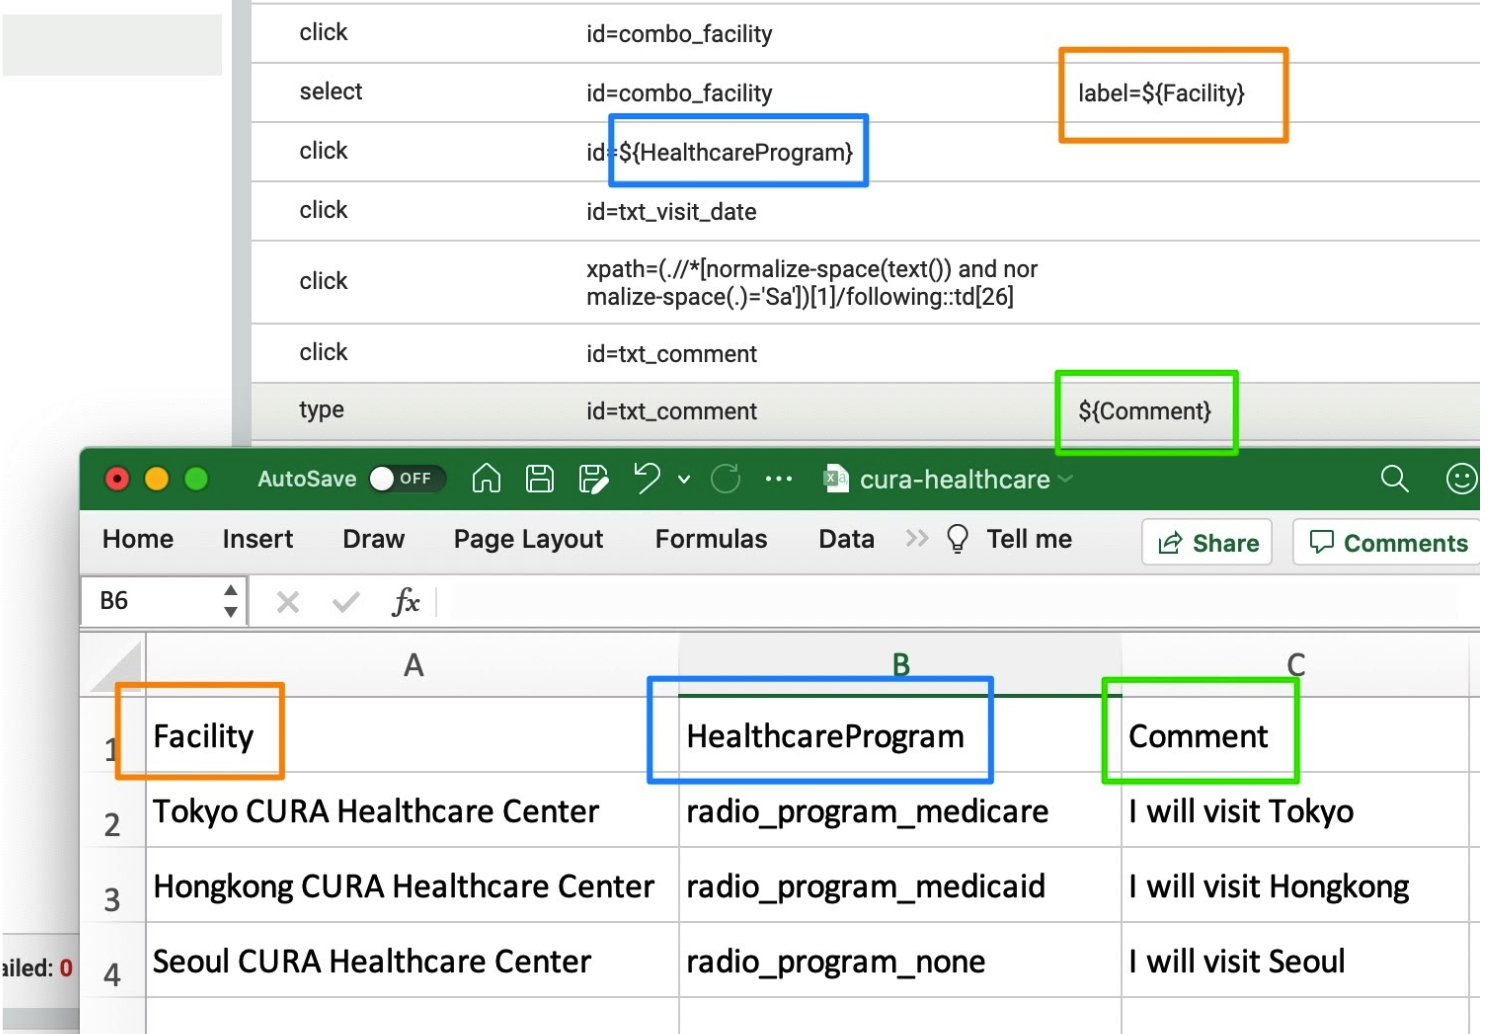This screenshot has height=1034, width=1498.
Task: Click the Undo arrow icon
Action: point(644,479)
